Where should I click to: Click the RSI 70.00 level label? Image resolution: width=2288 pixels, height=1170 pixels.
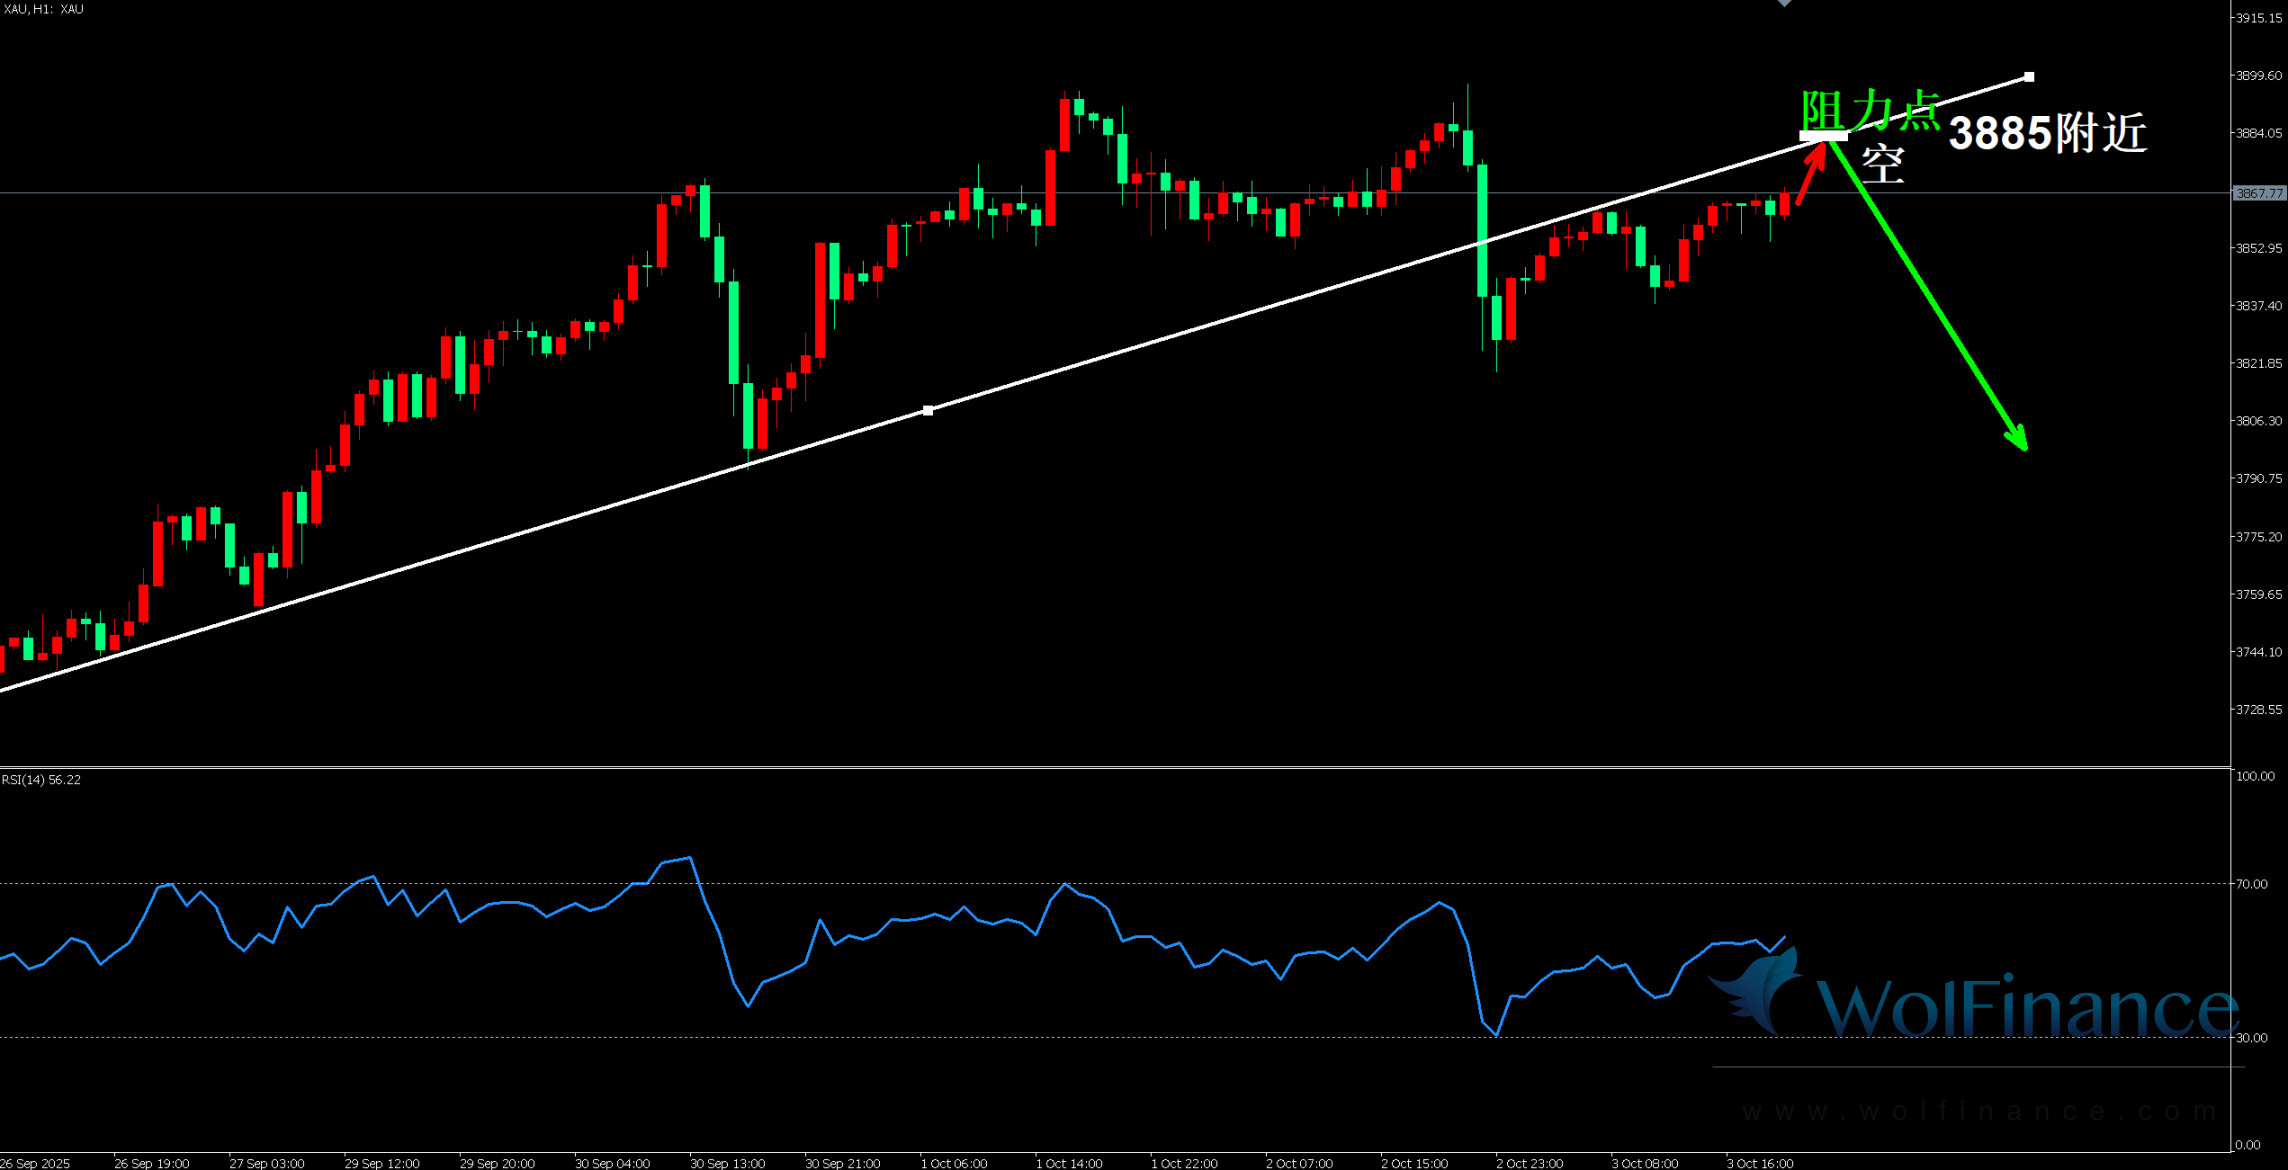[2252, 884]
